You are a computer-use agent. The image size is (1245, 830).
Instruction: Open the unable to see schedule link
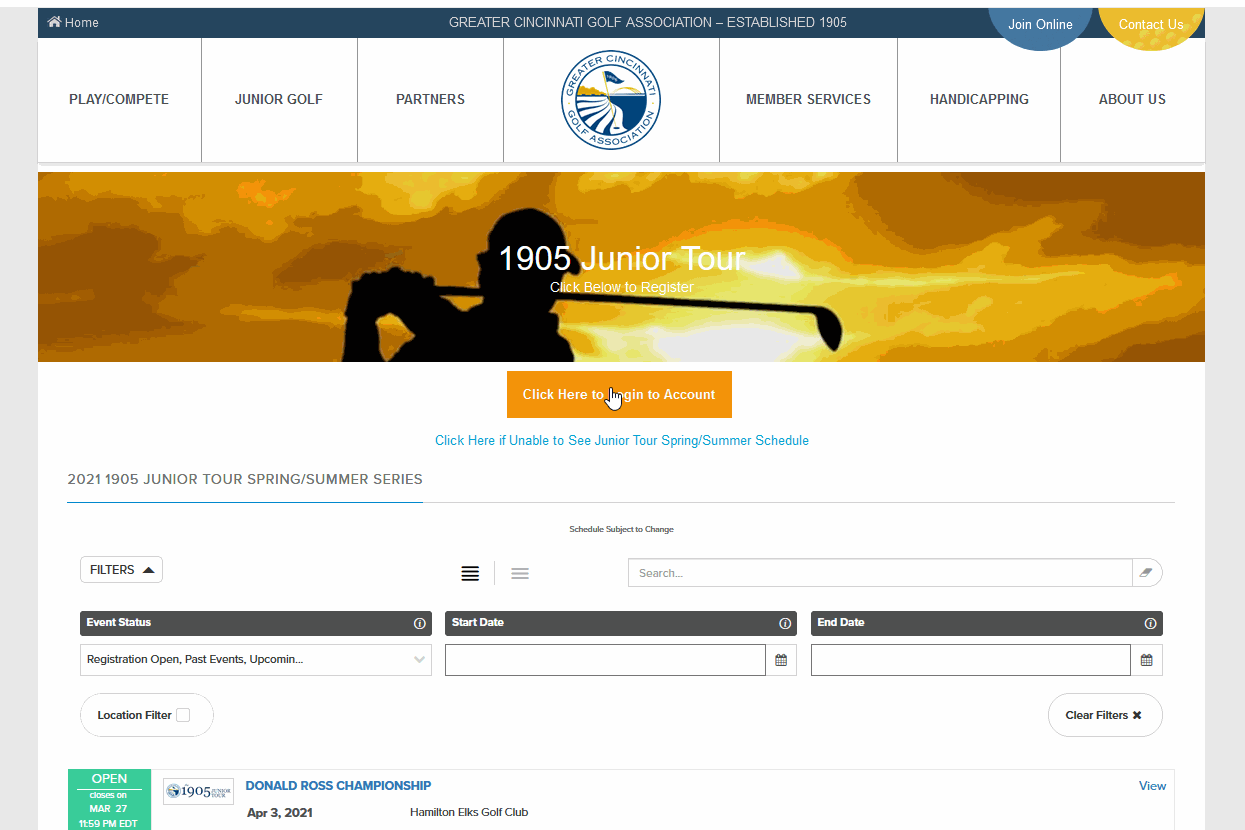[x=622, y=440]
